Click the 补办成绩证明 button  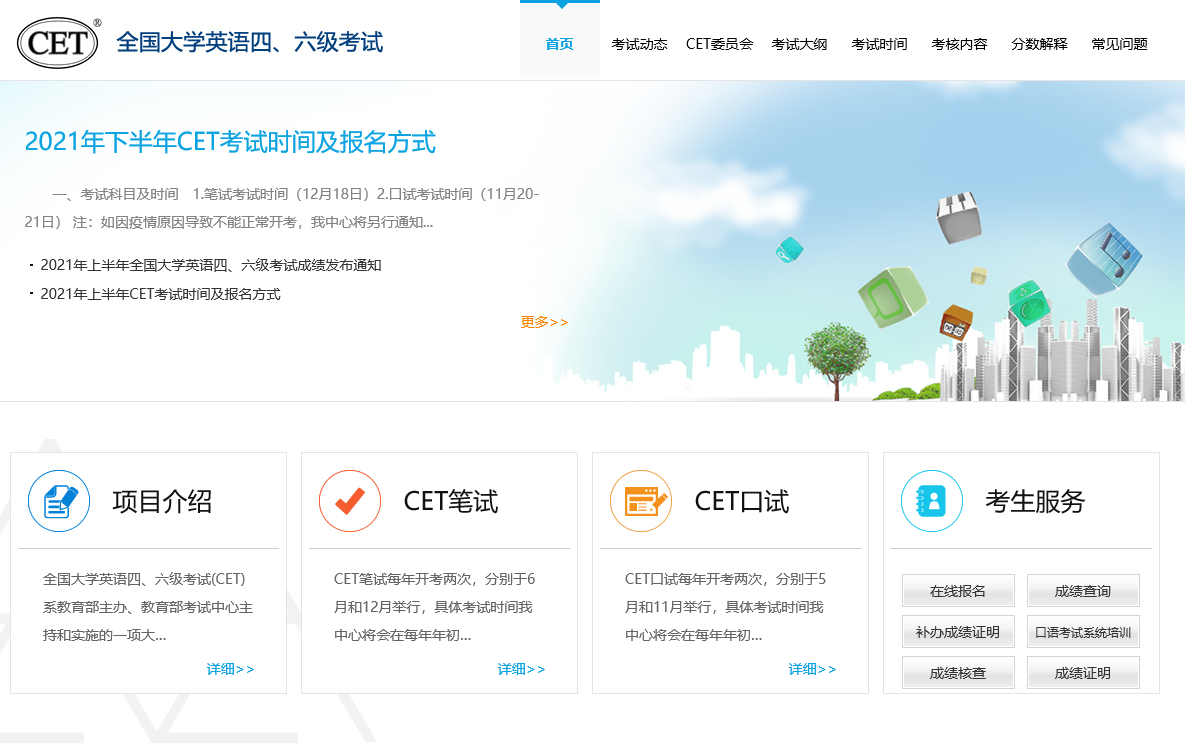coord(958,632)
